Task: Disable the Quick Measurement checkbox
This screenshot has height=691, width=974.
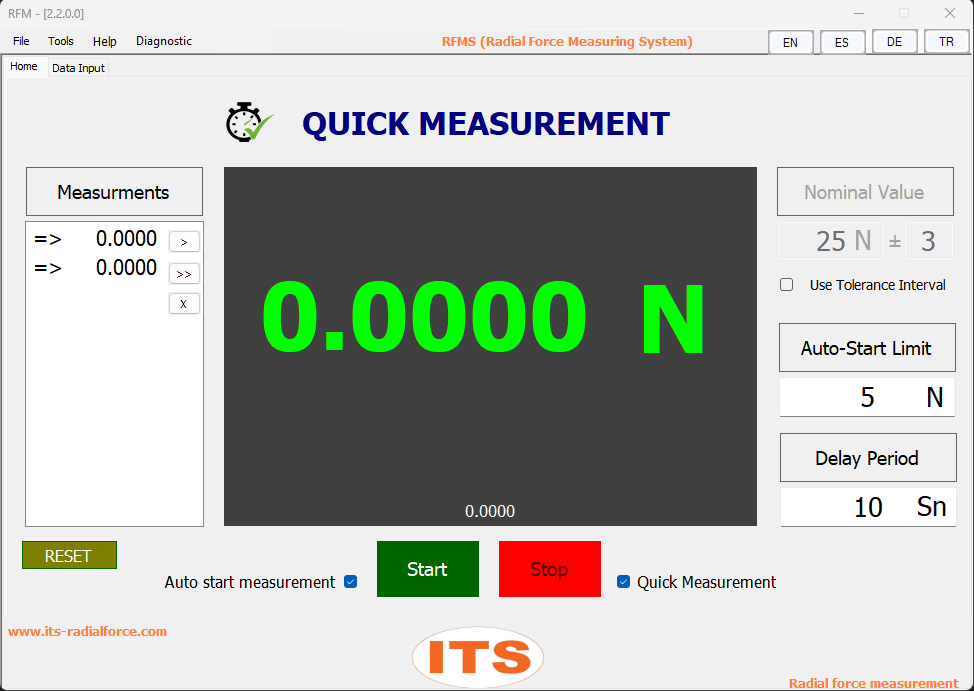Action: tap(624, 582)
